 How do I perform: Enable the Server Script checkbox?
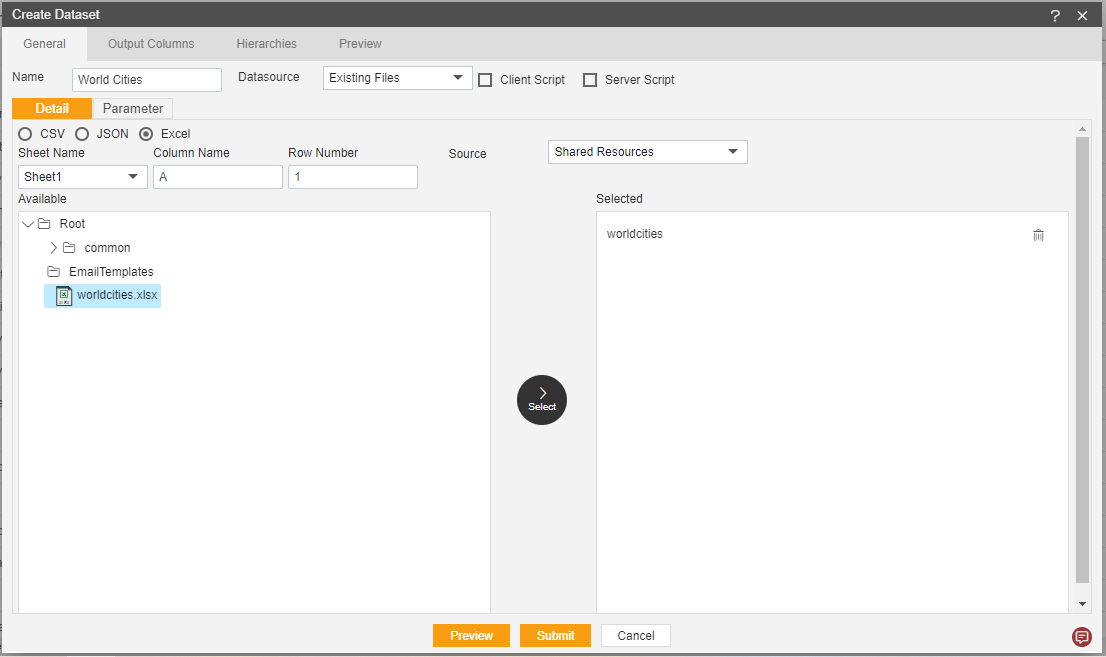590,80
